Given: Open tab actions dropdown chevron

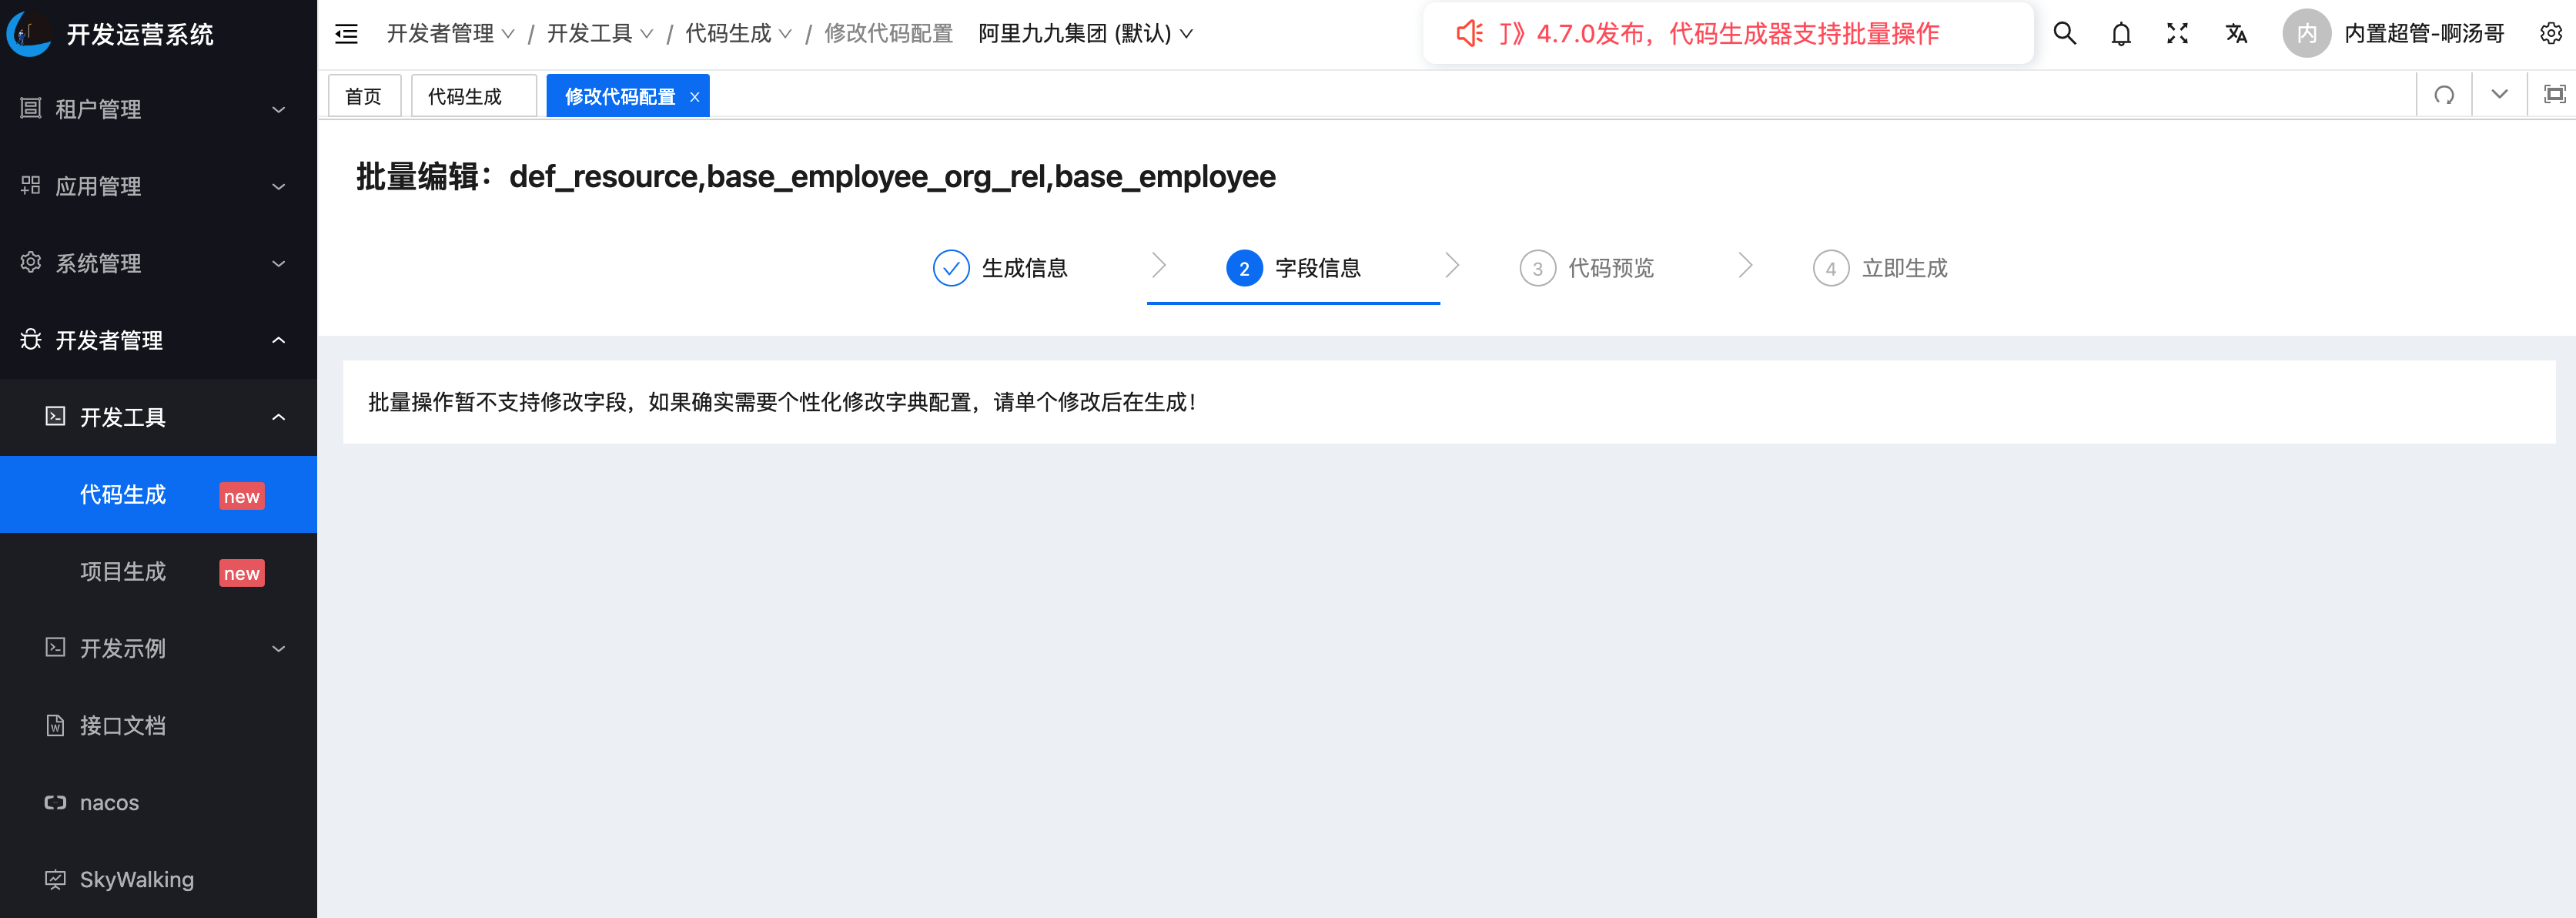Looking at the screenshot, I should tap(2499, 95).
